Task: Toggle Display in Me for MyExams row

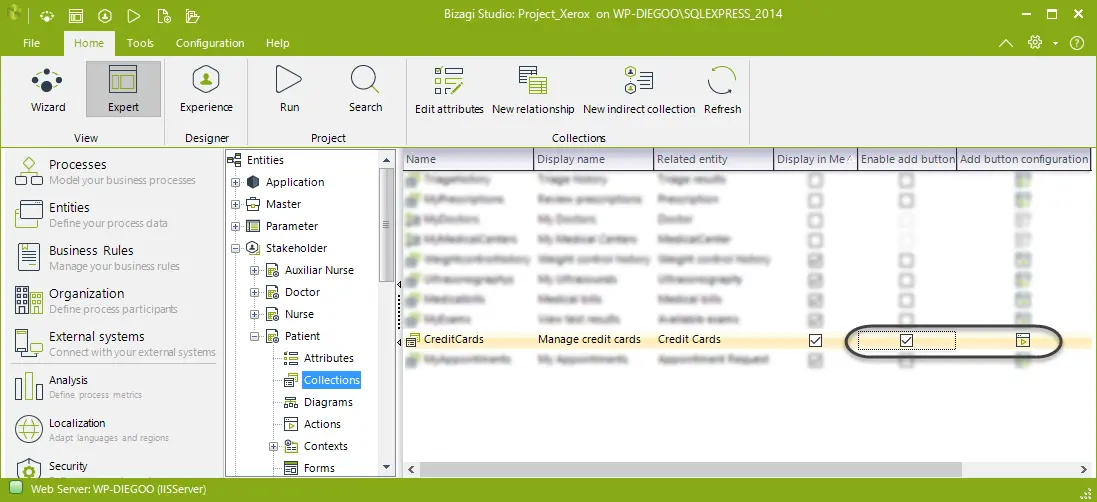Action: point(815,320)
